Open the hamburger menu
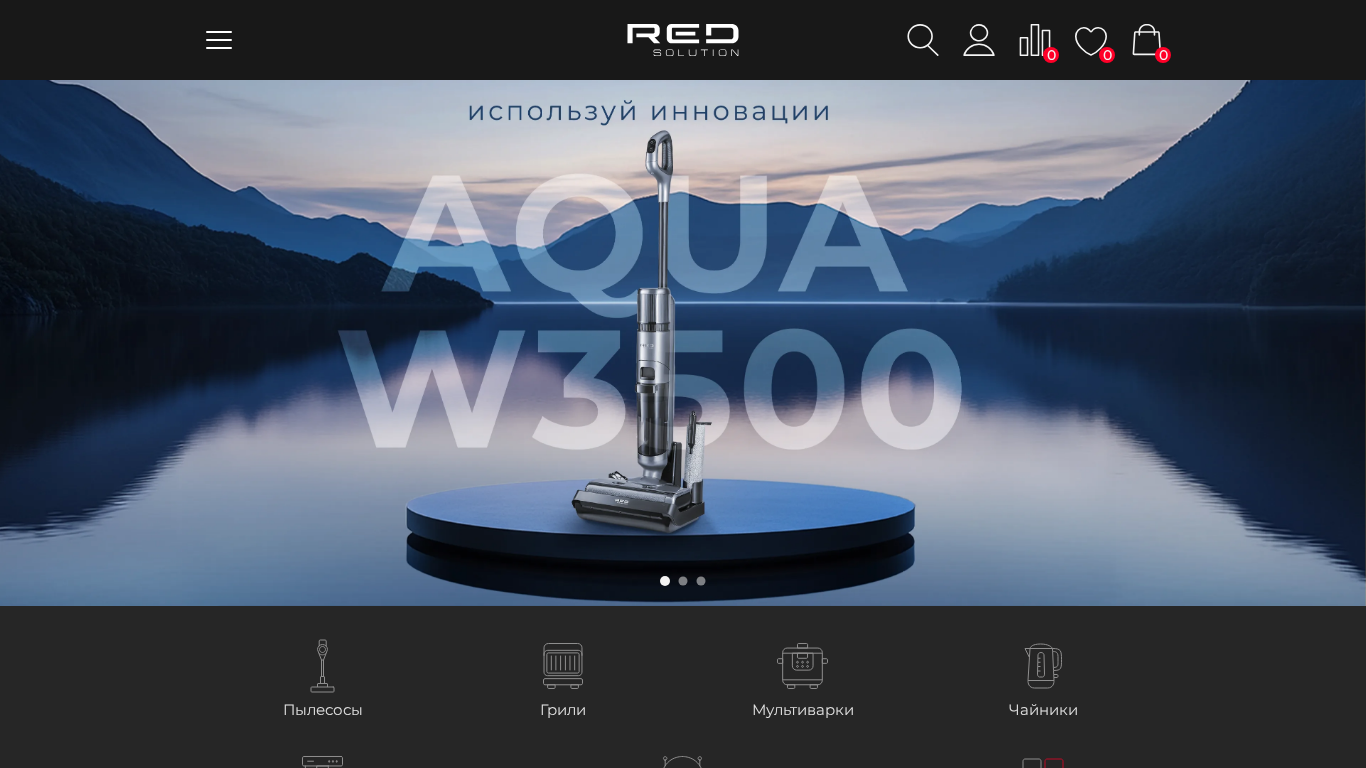Image resolution: width=1366 pixels, height=768 pixels. pyautogui.click(x=219, y=40)
